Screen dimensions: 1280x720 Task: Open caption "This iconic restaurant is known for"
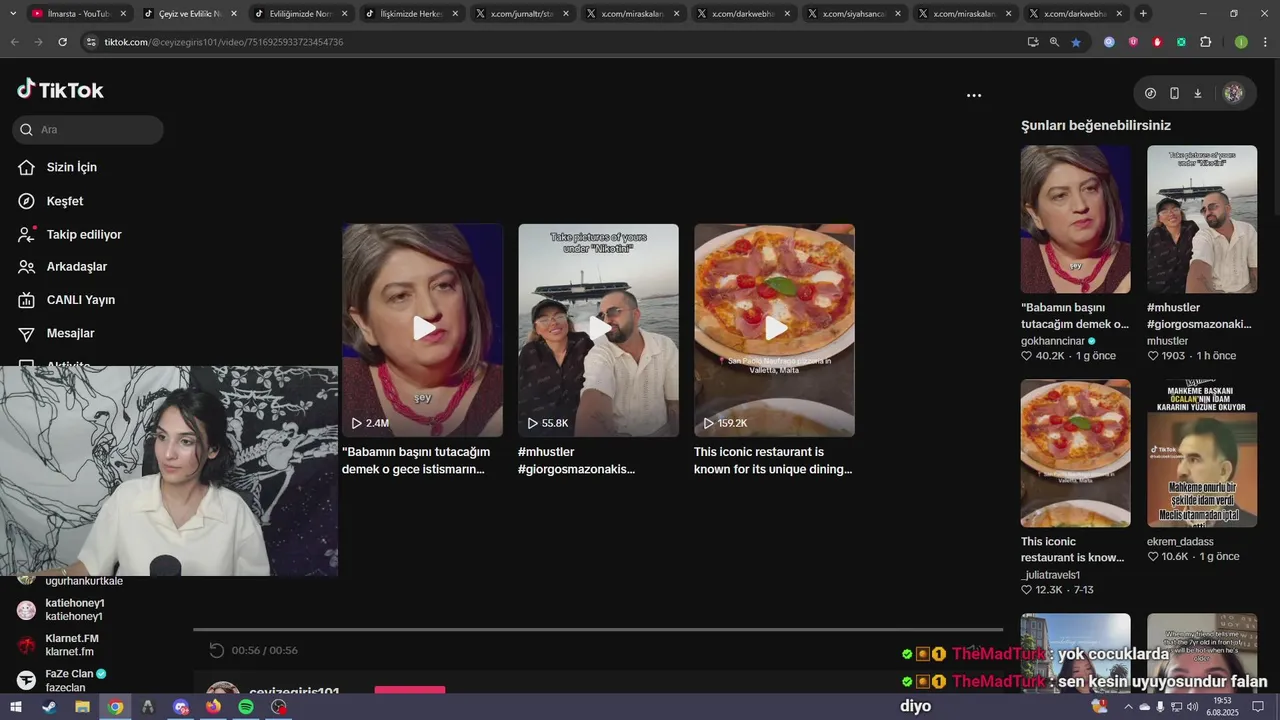[773, 460]
